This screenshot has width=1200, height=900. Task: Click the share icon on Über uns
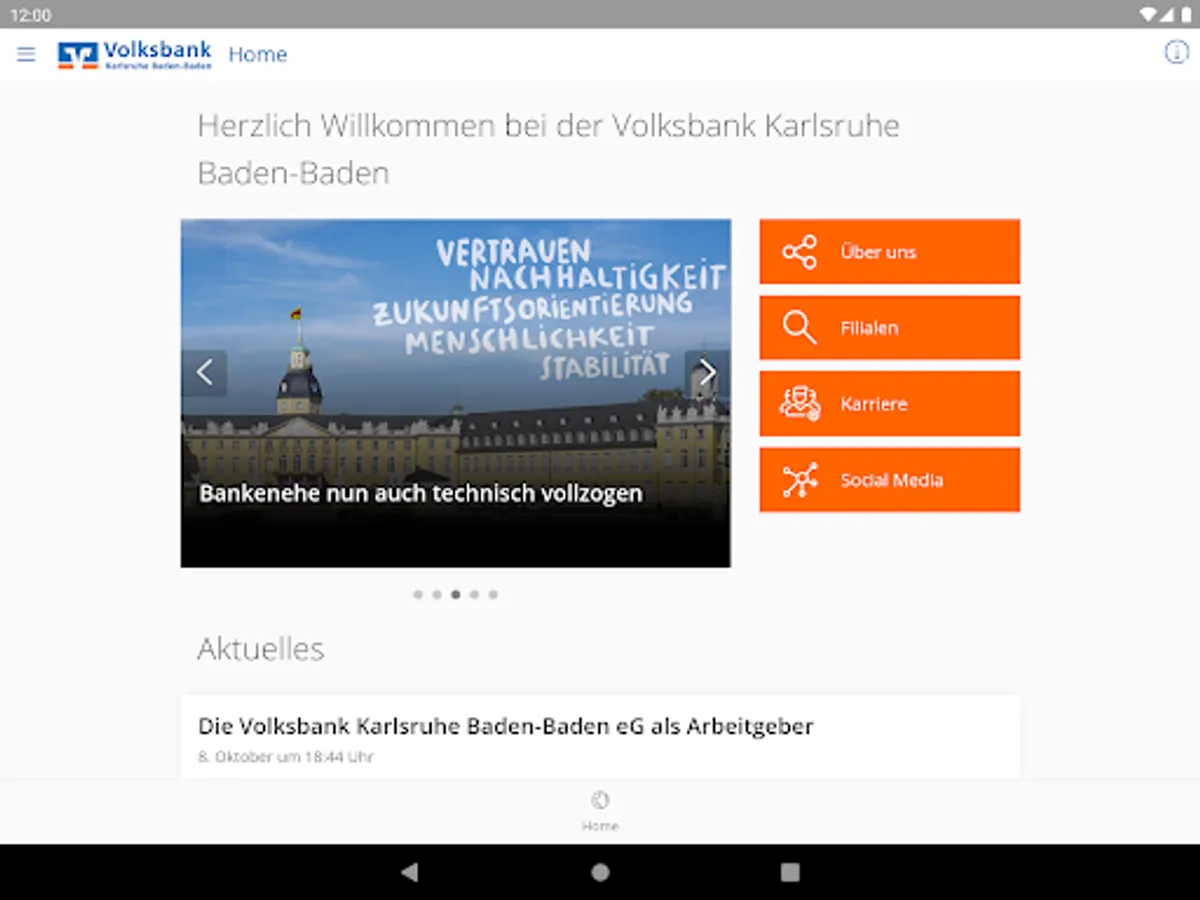coord(800,252)
